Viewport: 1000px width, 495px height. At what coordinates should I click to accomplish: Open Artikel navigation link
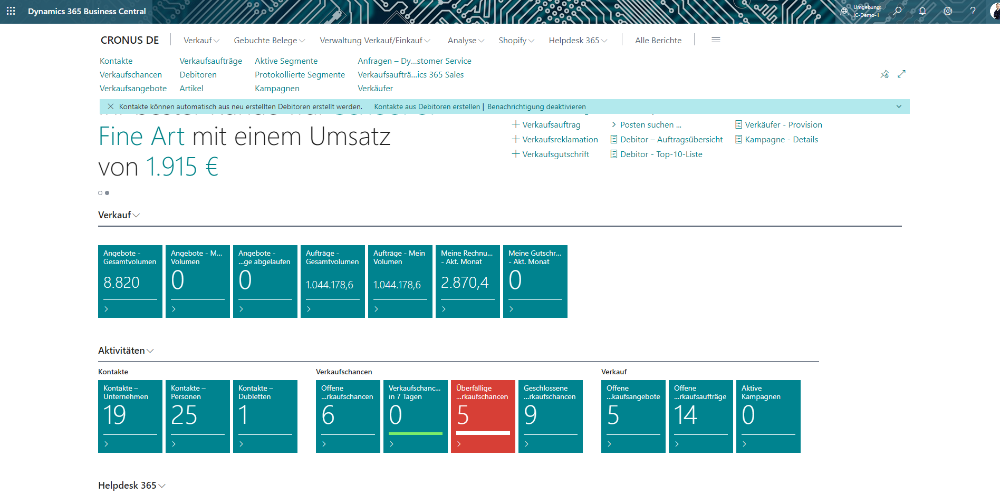coord(191,89)
